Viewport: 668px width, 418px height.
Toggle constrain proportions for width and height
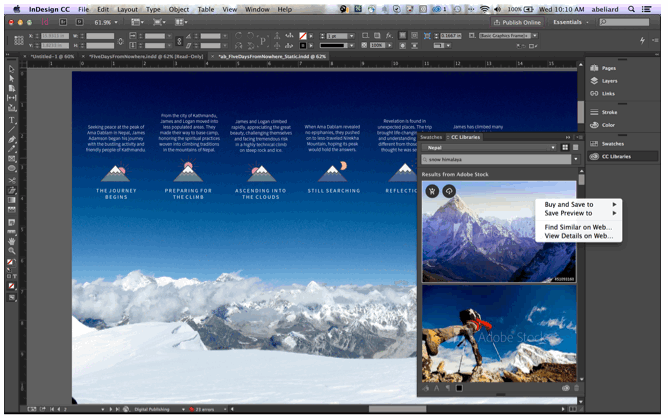(121, 41)
